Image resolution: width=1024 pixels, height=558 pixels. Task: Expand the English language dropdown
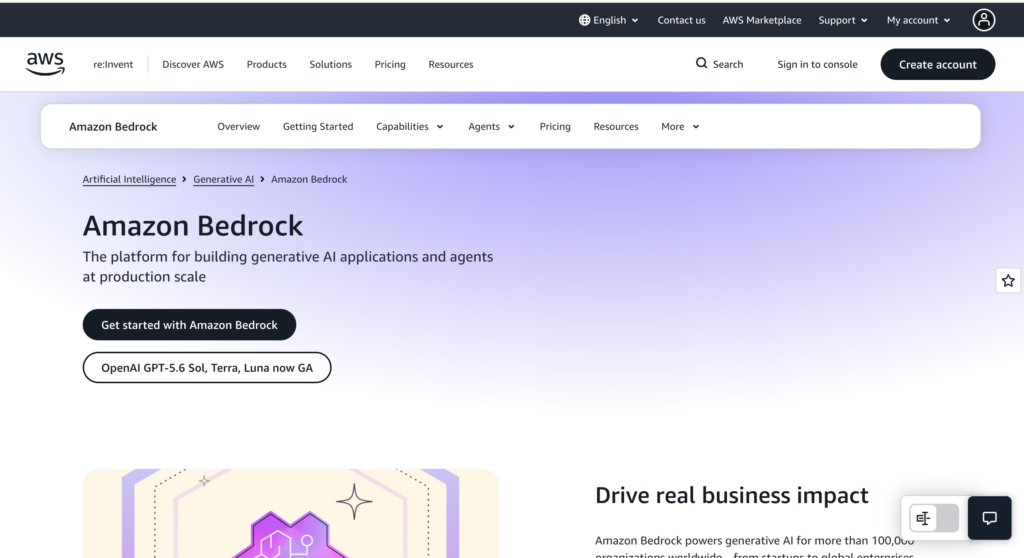609,20
